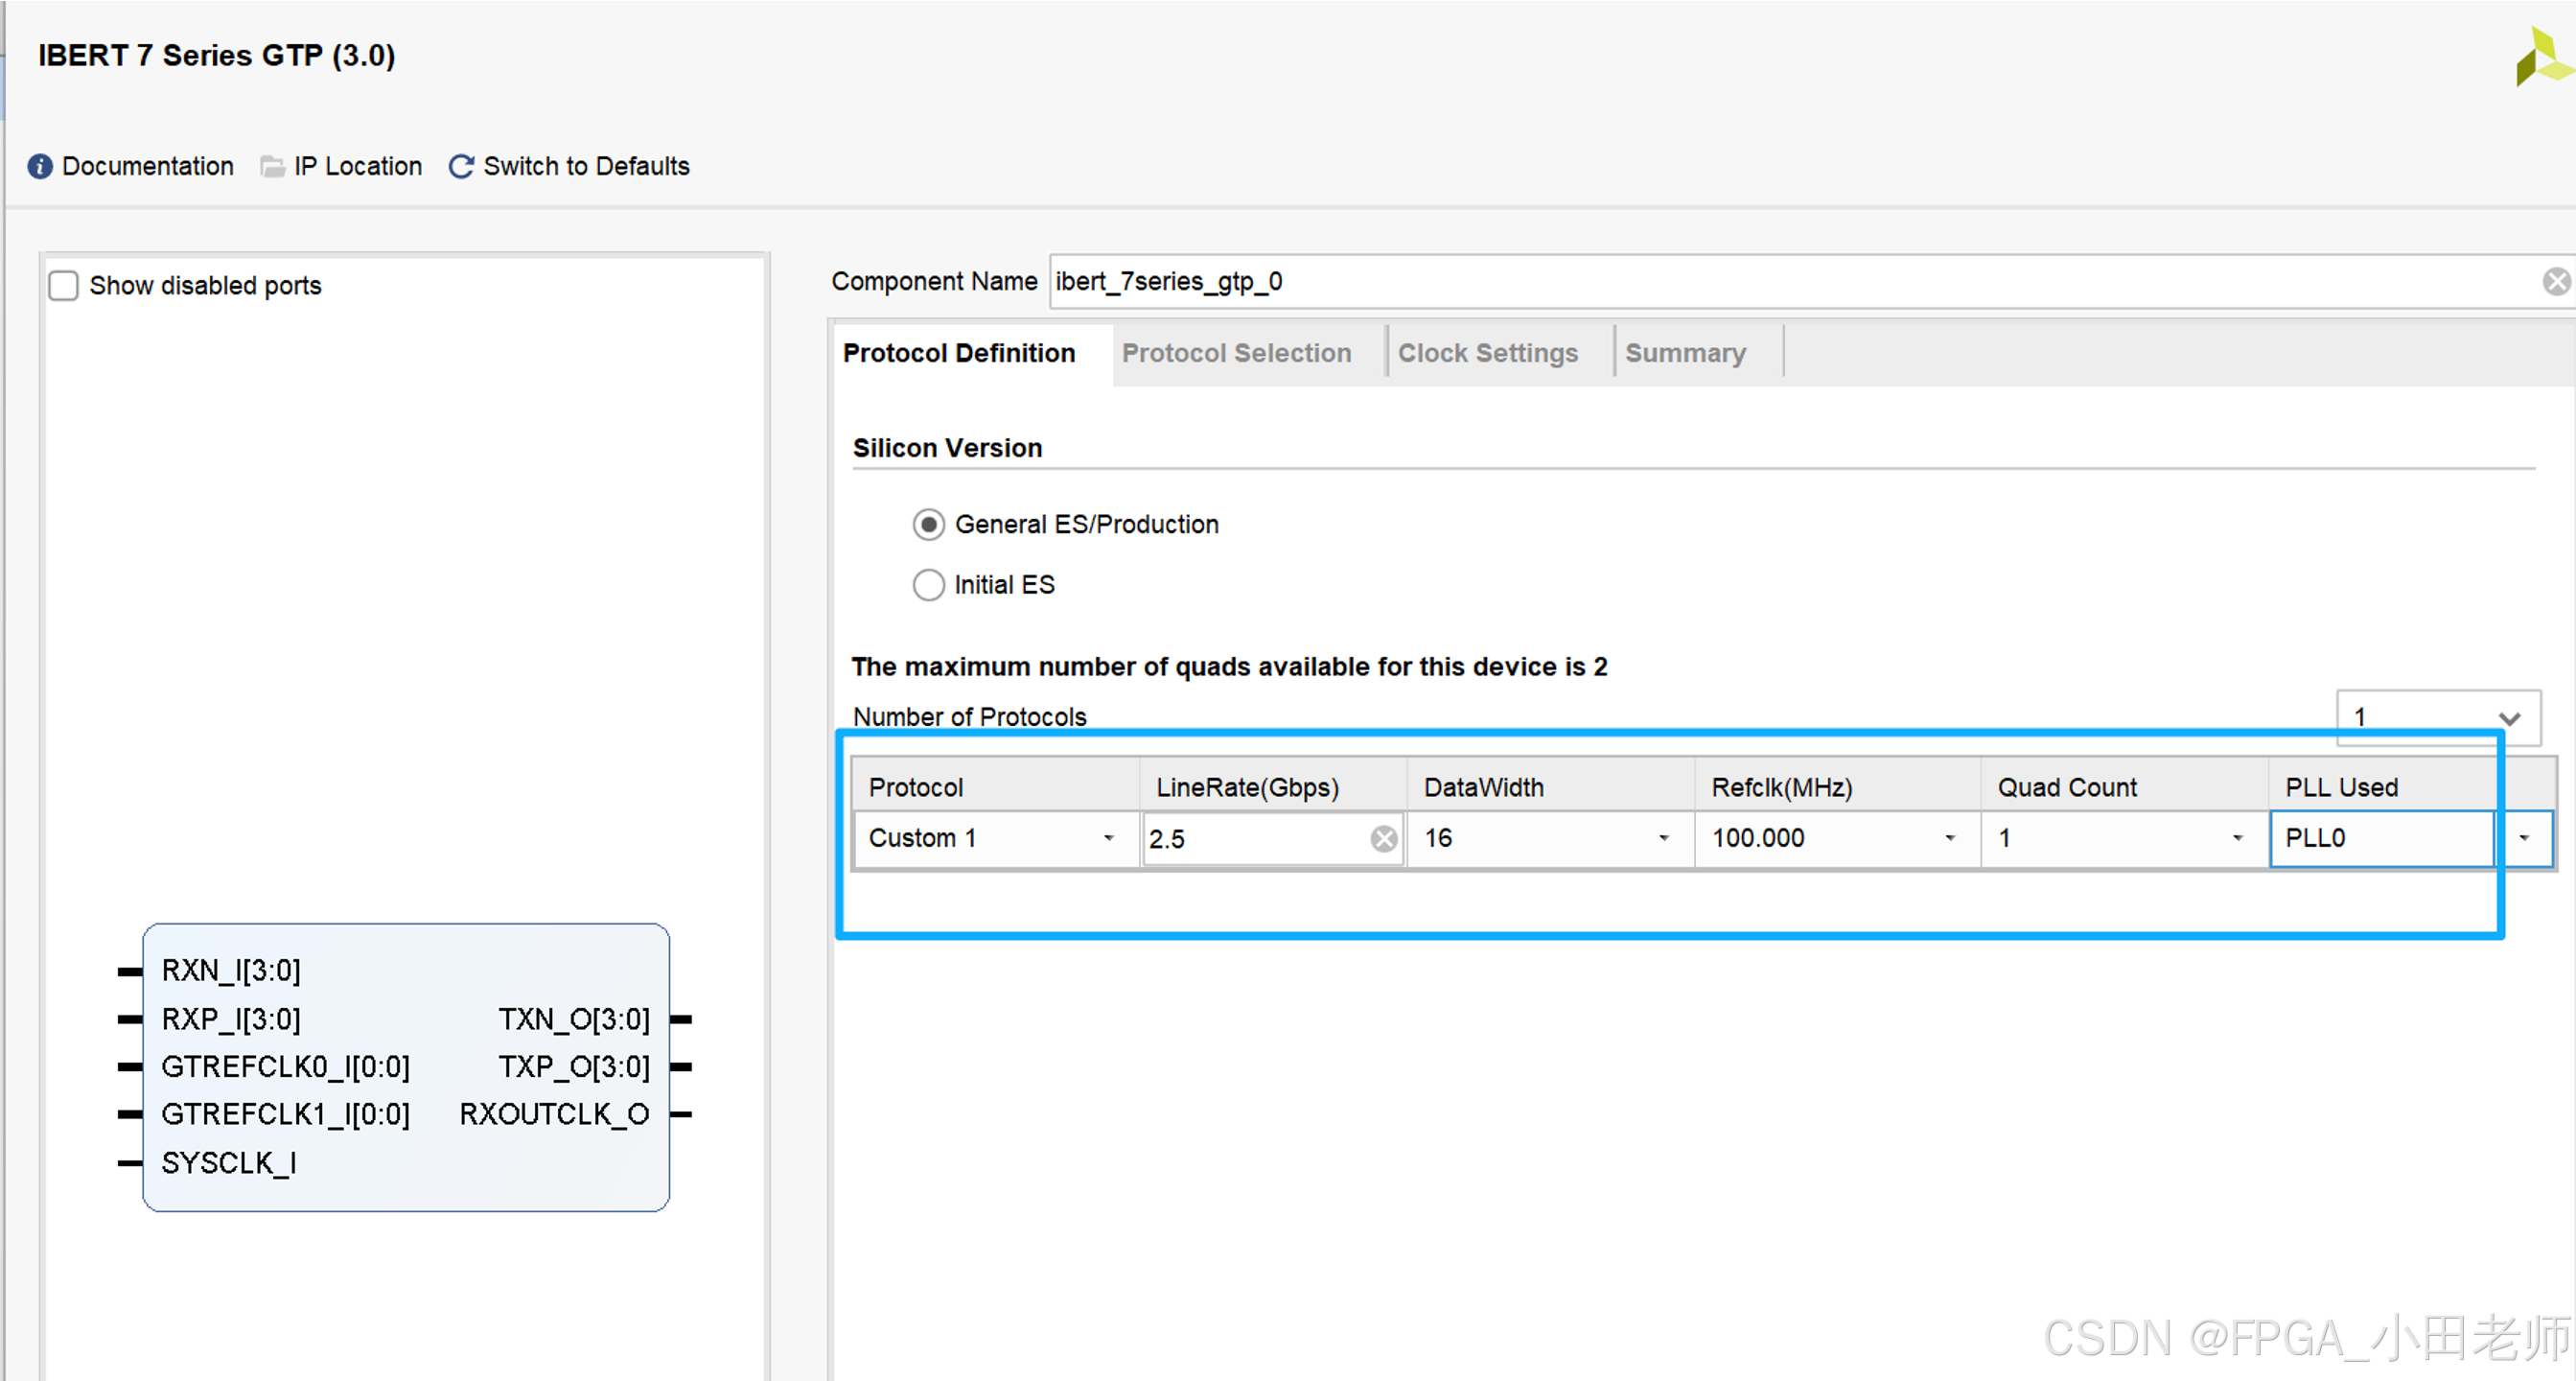Open the PLL Used dropdown arrow
Image resolution: width=2576 pixels, height=1381 pixels.
pyautogui.click(x=2524, y=838)
